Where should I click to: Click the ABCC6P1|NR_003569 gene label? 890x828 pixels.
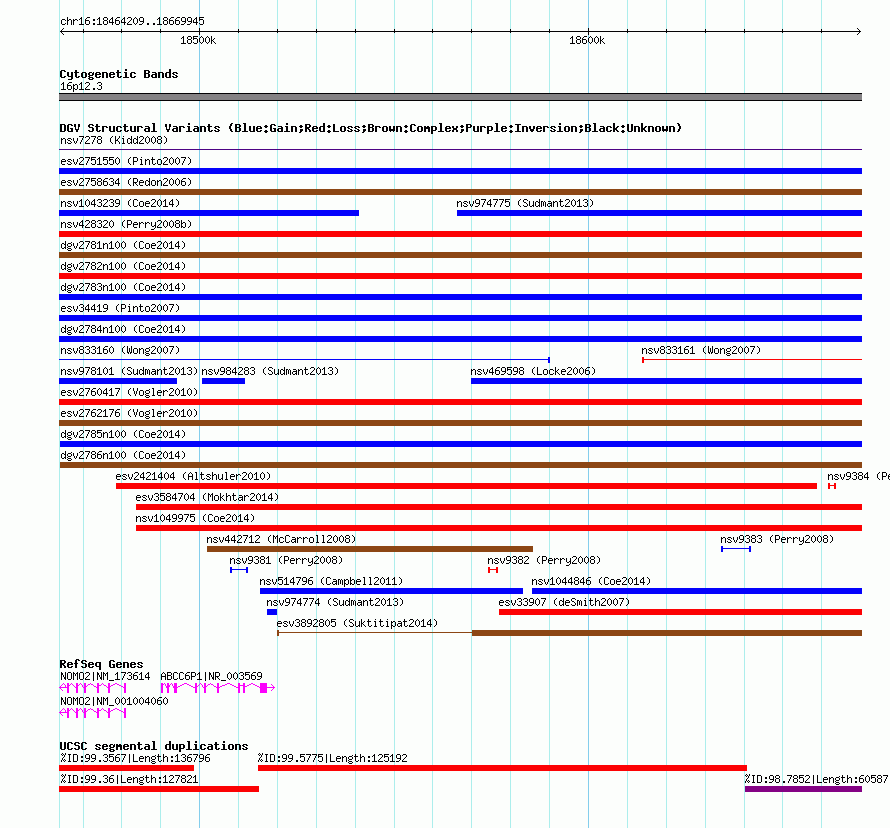pos(211,676)
